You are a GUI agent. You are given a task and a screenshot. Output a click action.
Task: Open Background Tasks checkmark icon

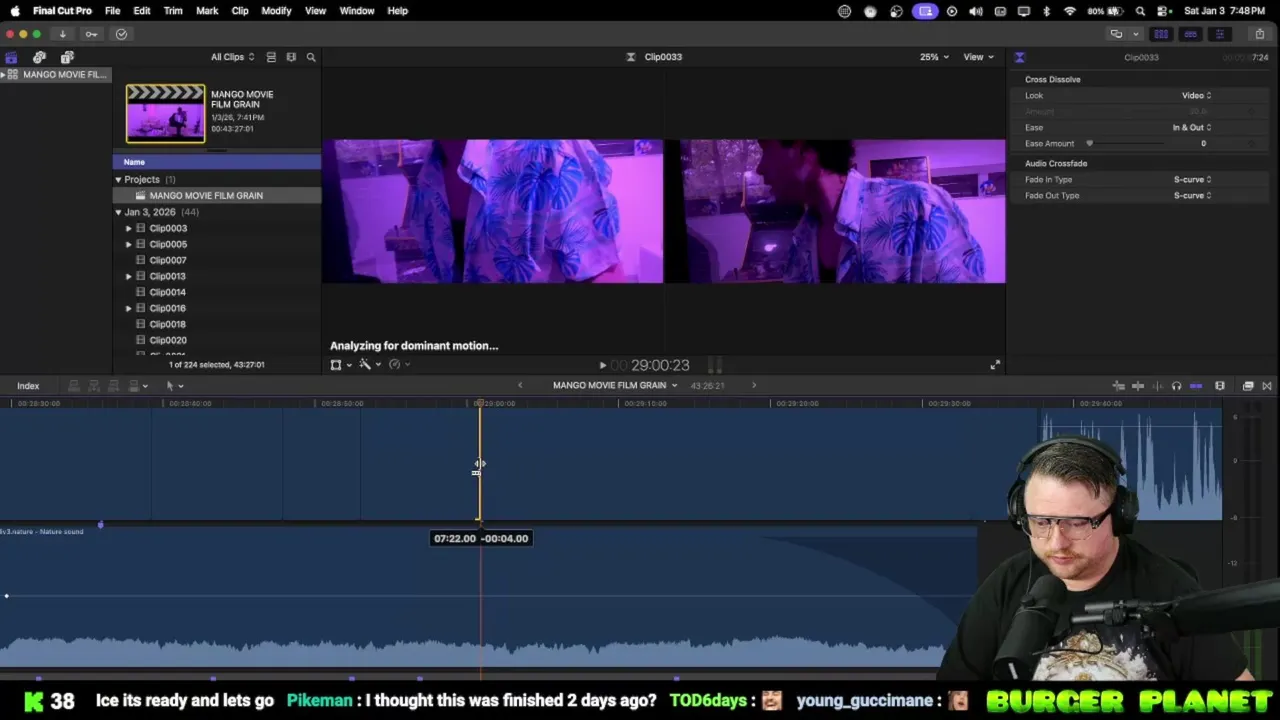[121, 34]
